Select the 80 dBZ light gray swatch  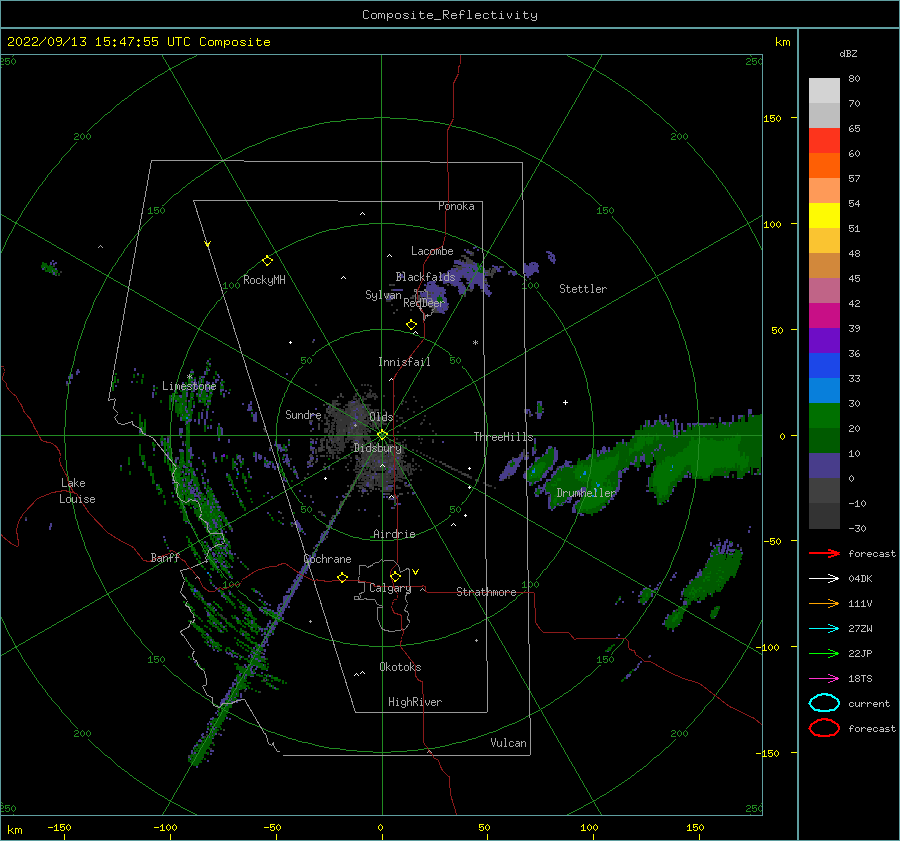pos(824,91)
